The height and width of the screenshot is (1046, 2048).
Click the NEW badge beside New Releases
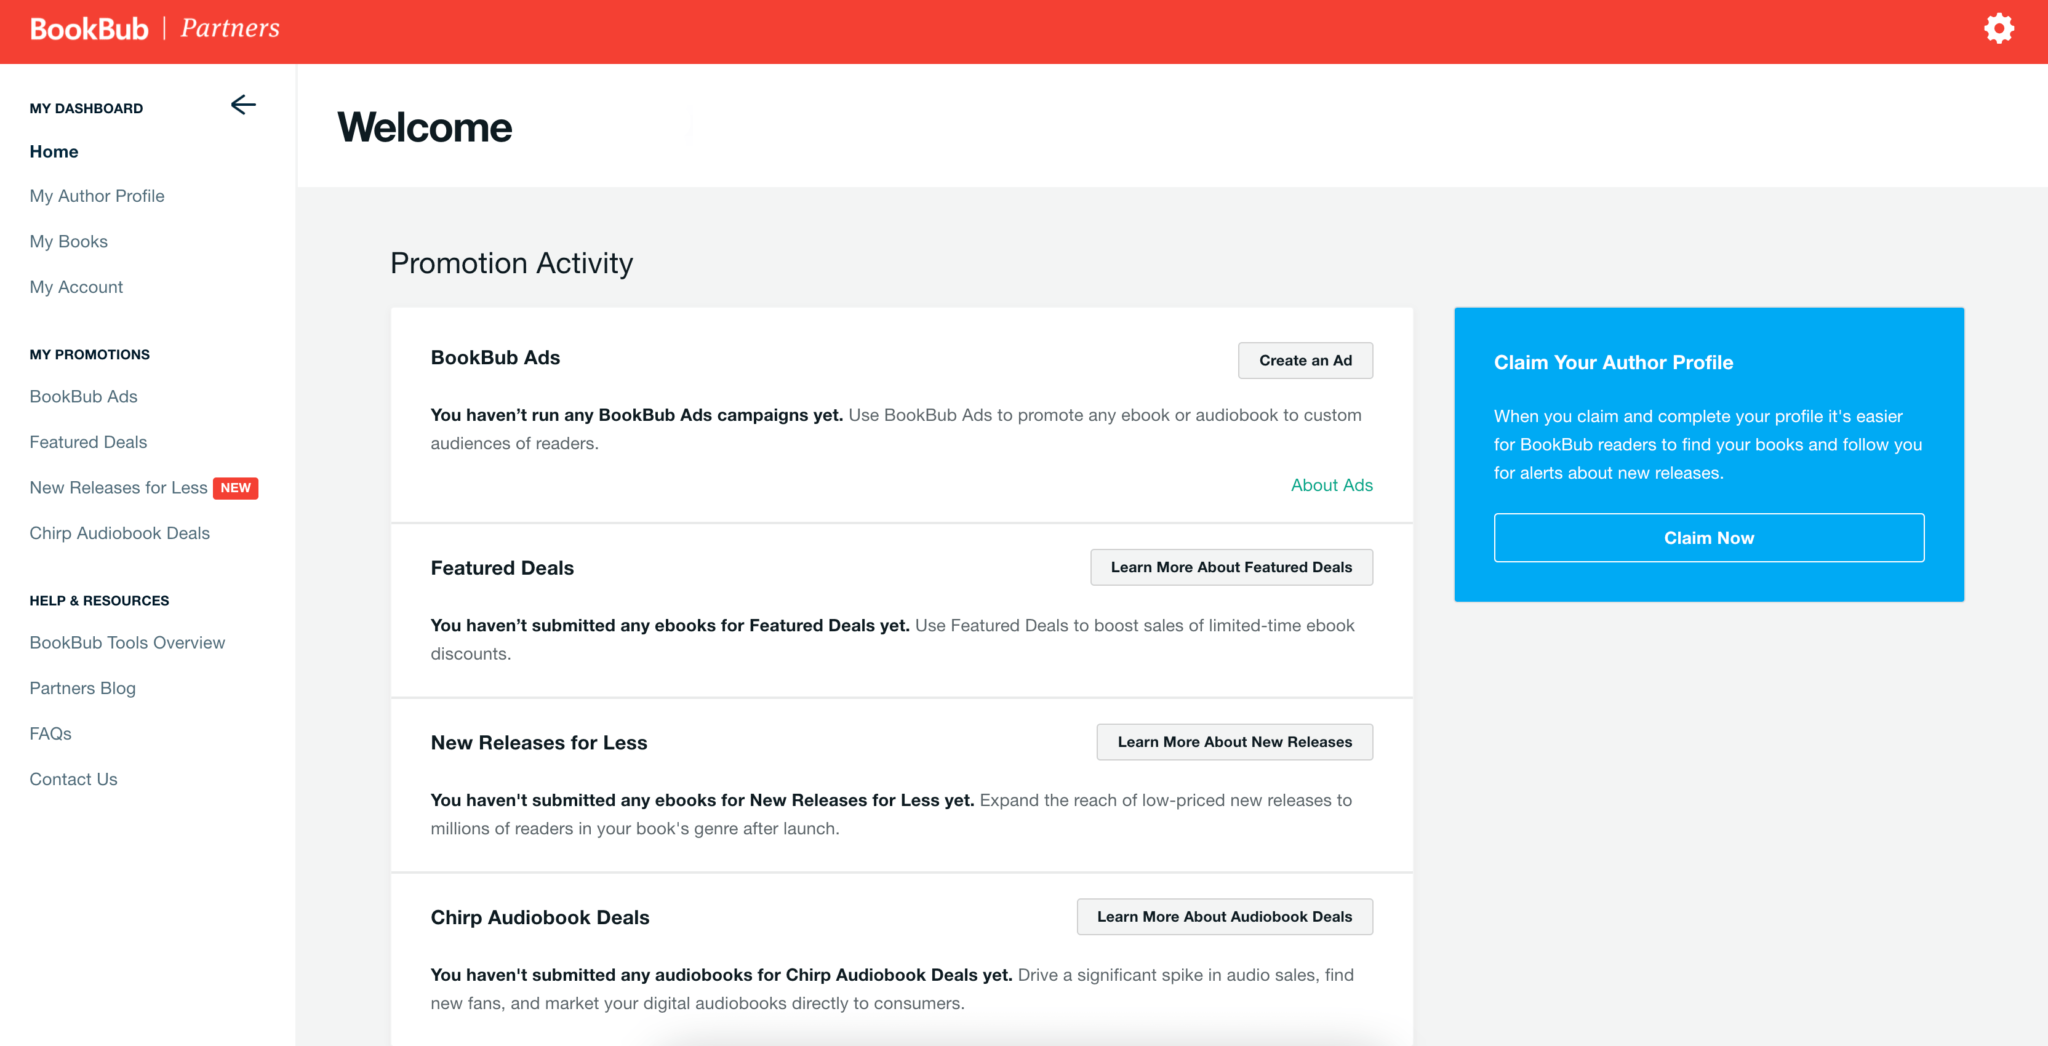236,488
